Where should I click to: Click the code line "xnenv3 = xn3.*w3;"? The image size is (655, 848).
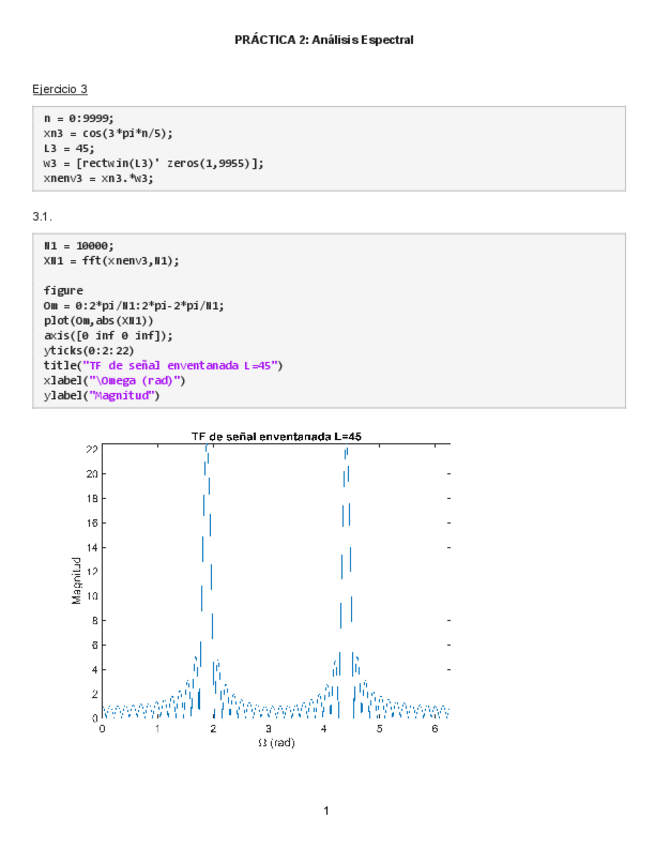pos(98,178)
